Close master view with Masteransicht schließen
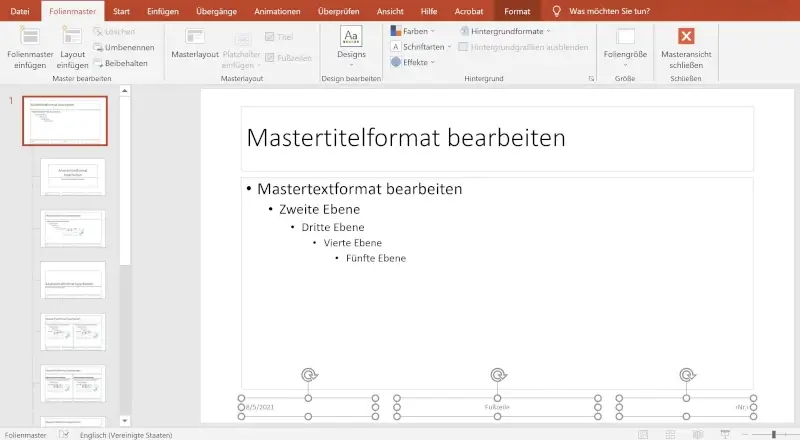This screenshot has width=800, height=440. pyautogui.click(x=688, y=40)
